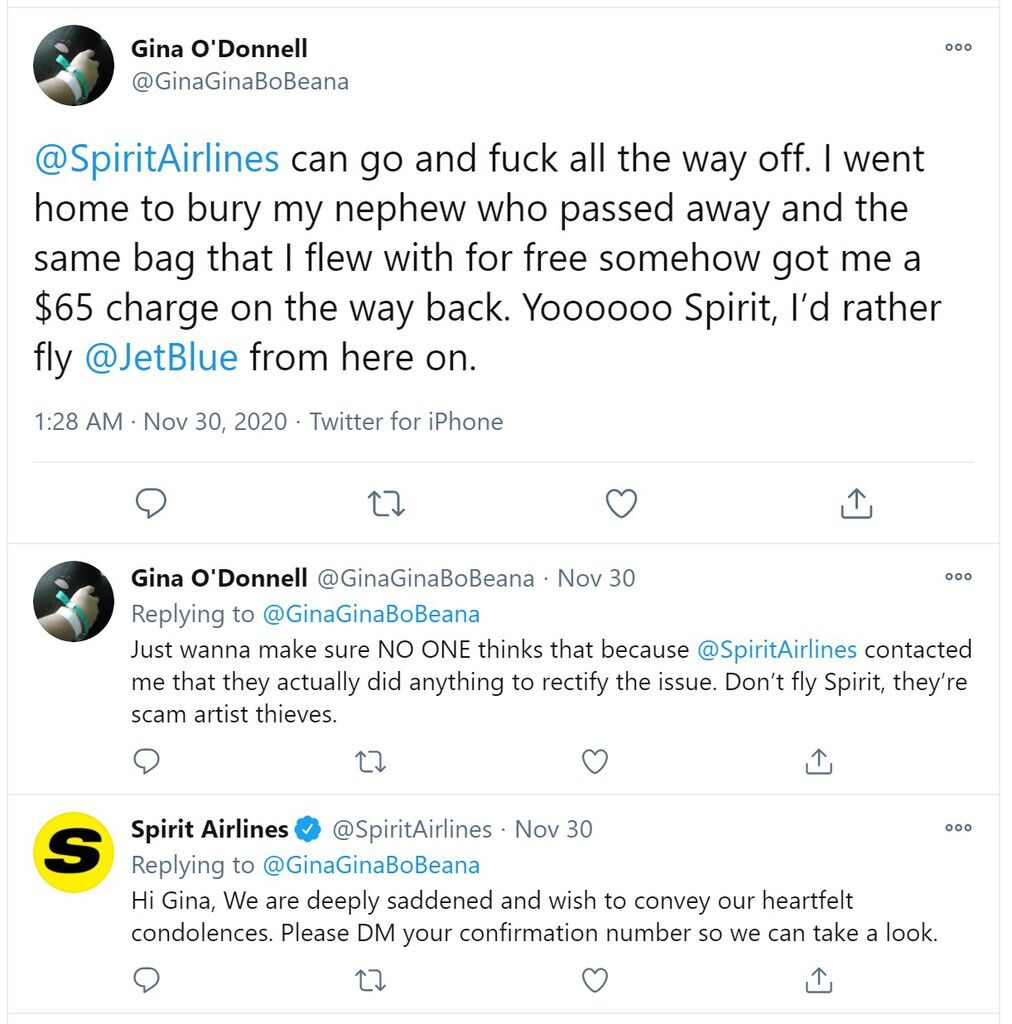Viewport: 1012px width, 1024px height.
Task: Open more options on Gina's reply tweet
Action: click(958, 577)
